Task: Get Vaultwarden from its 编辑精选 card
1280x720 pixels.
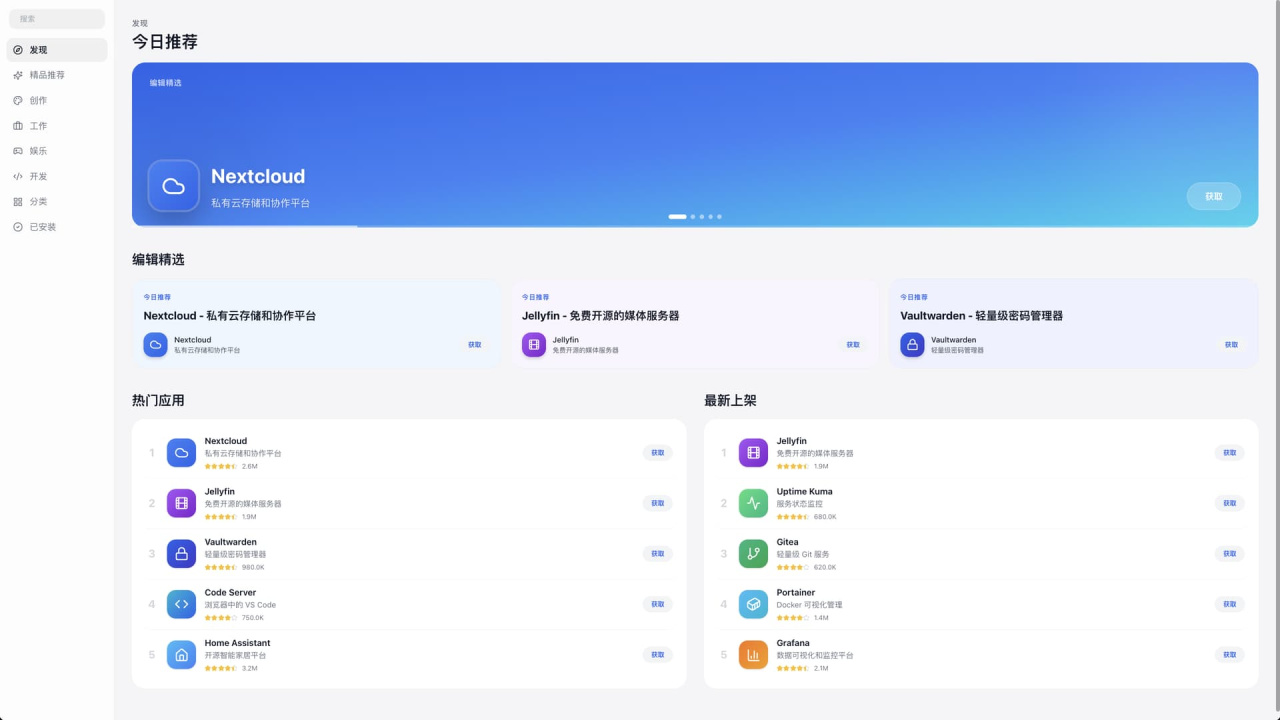Action: tap(1231, 345)
